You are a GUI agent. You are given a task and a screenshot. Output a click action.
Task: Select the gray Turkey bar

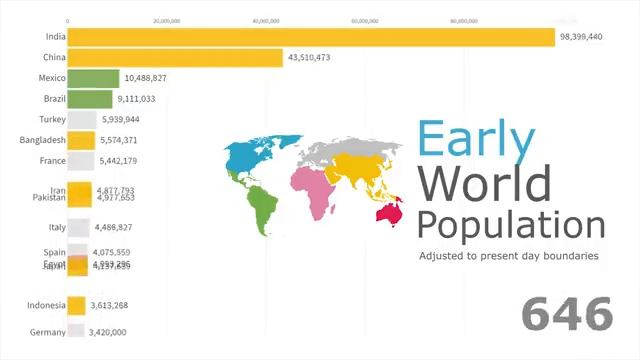(82, 120)
